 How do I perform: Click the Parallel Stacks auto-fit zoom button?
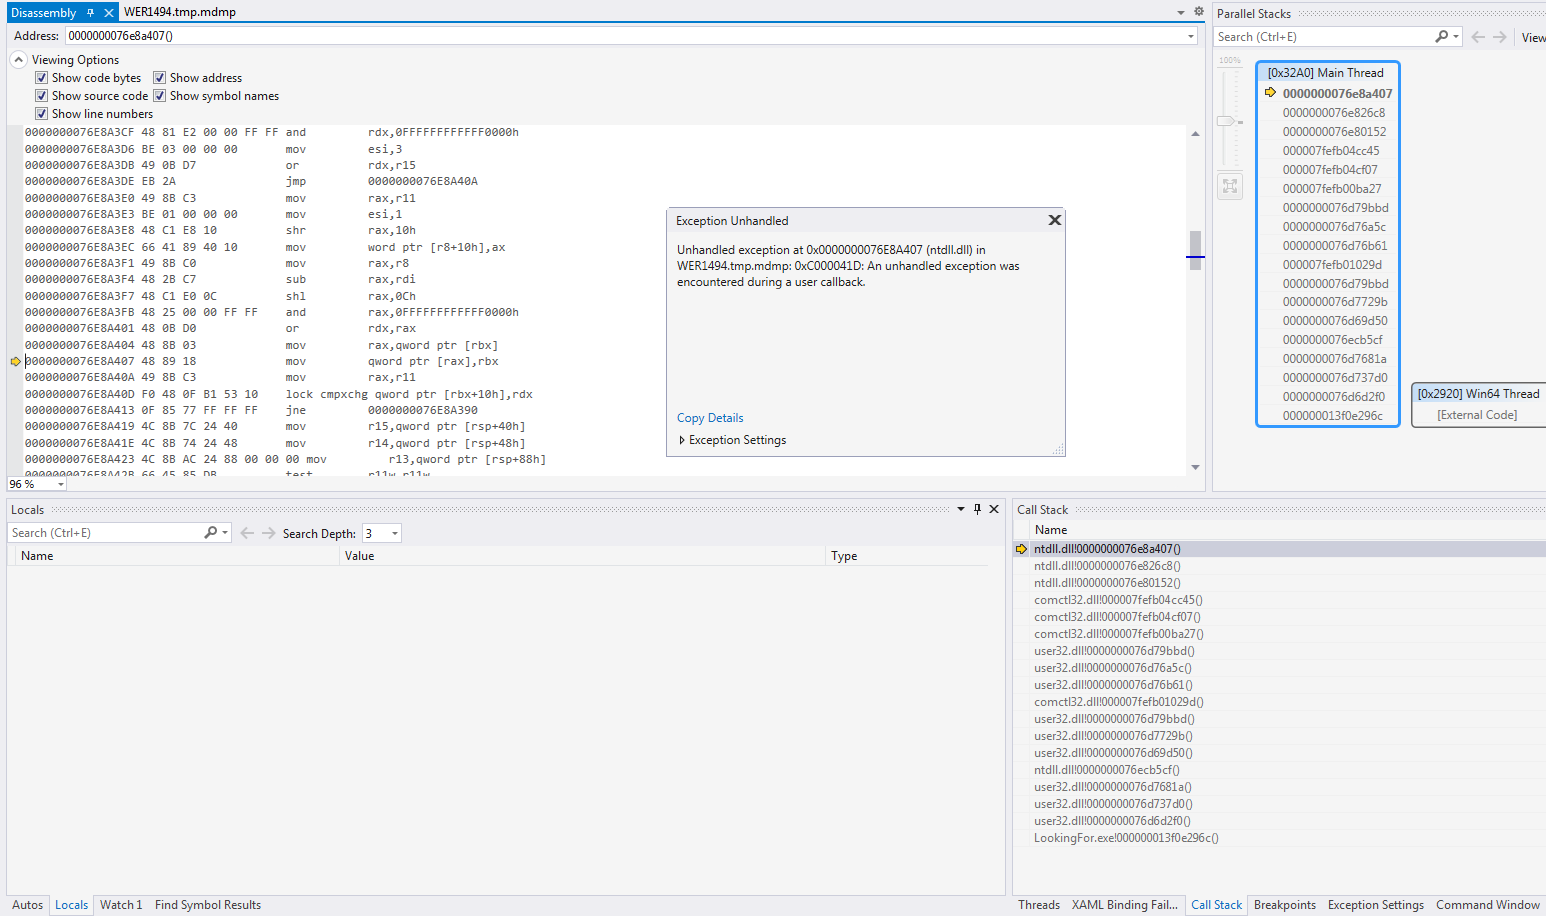point(1230,186)
